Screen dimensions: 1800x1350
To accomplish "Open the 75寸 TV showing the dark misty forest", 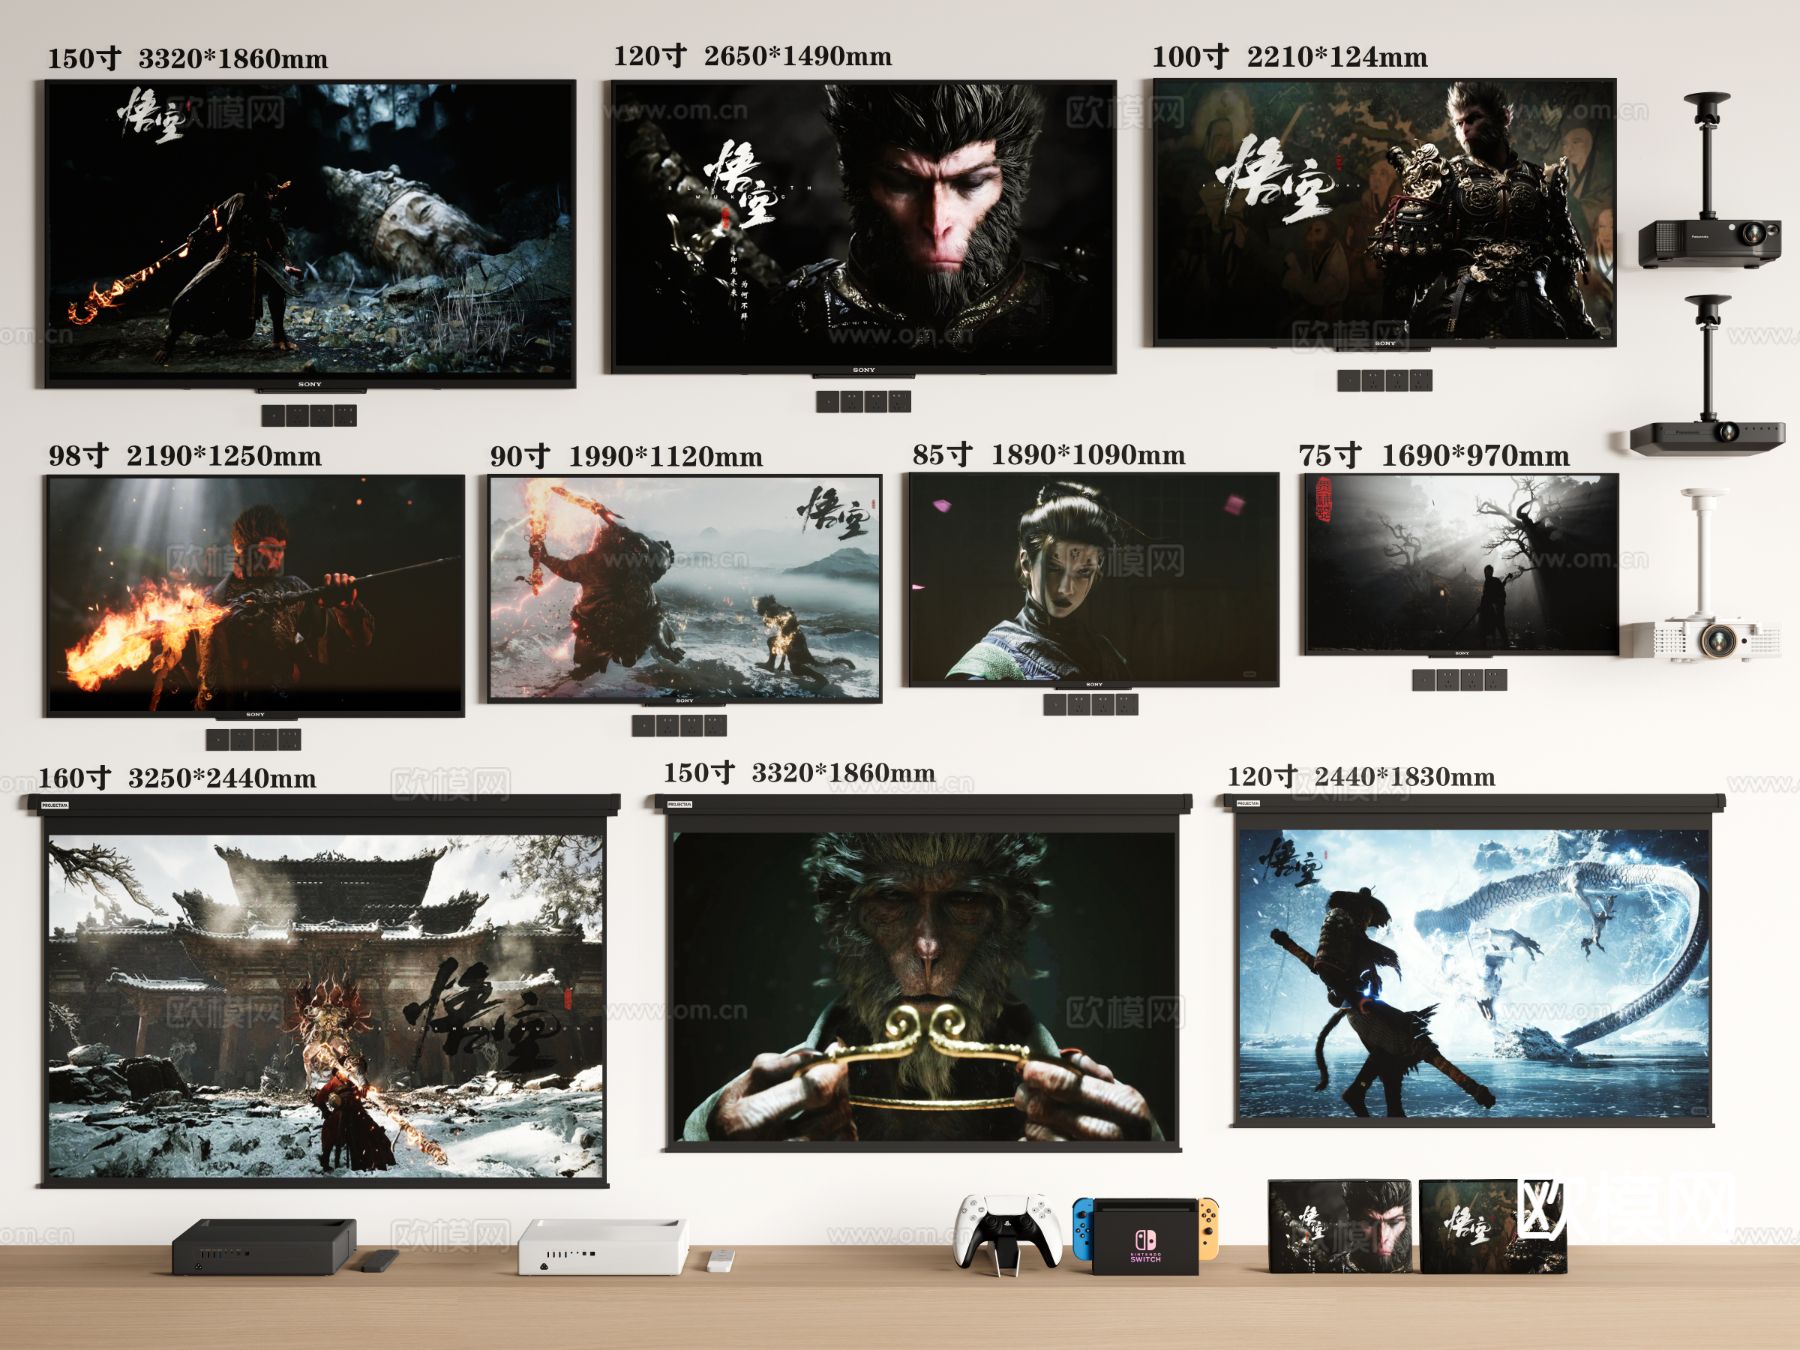I will pos(1460,565).
